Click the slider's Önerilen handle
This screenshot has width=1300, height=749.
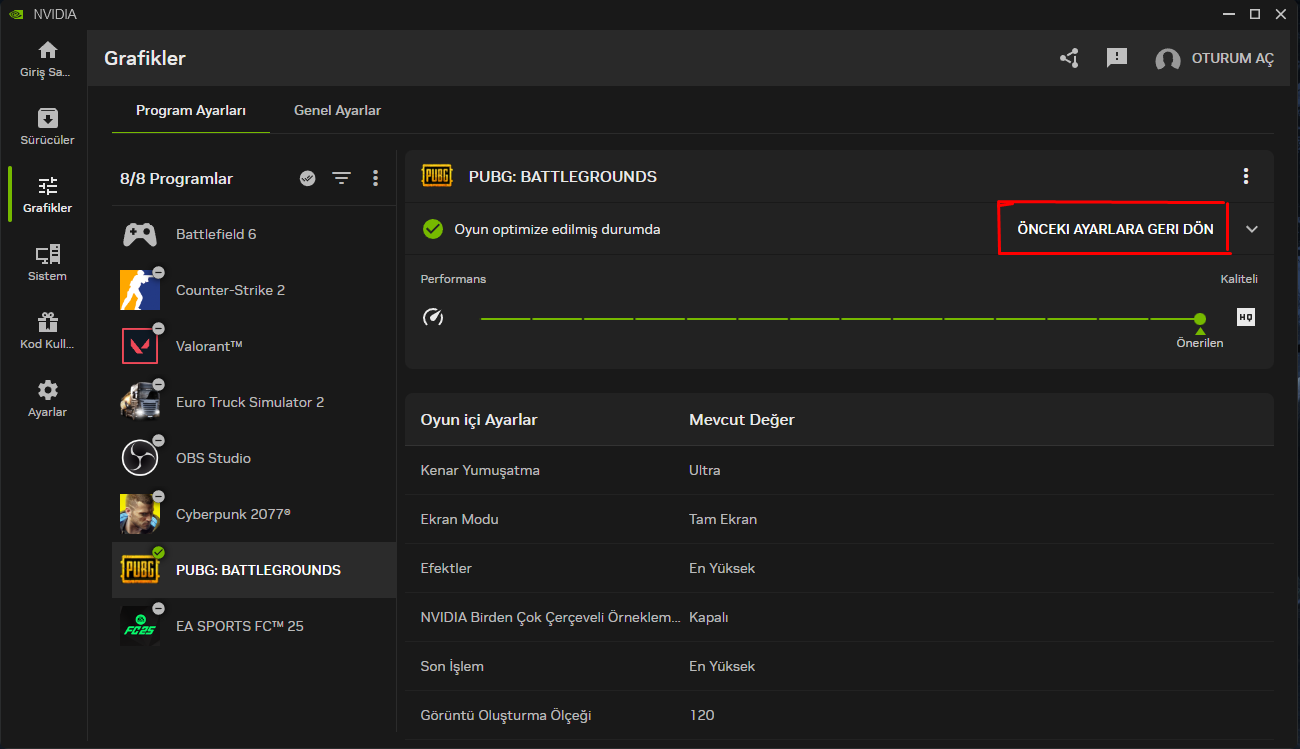pos(1200,319)
